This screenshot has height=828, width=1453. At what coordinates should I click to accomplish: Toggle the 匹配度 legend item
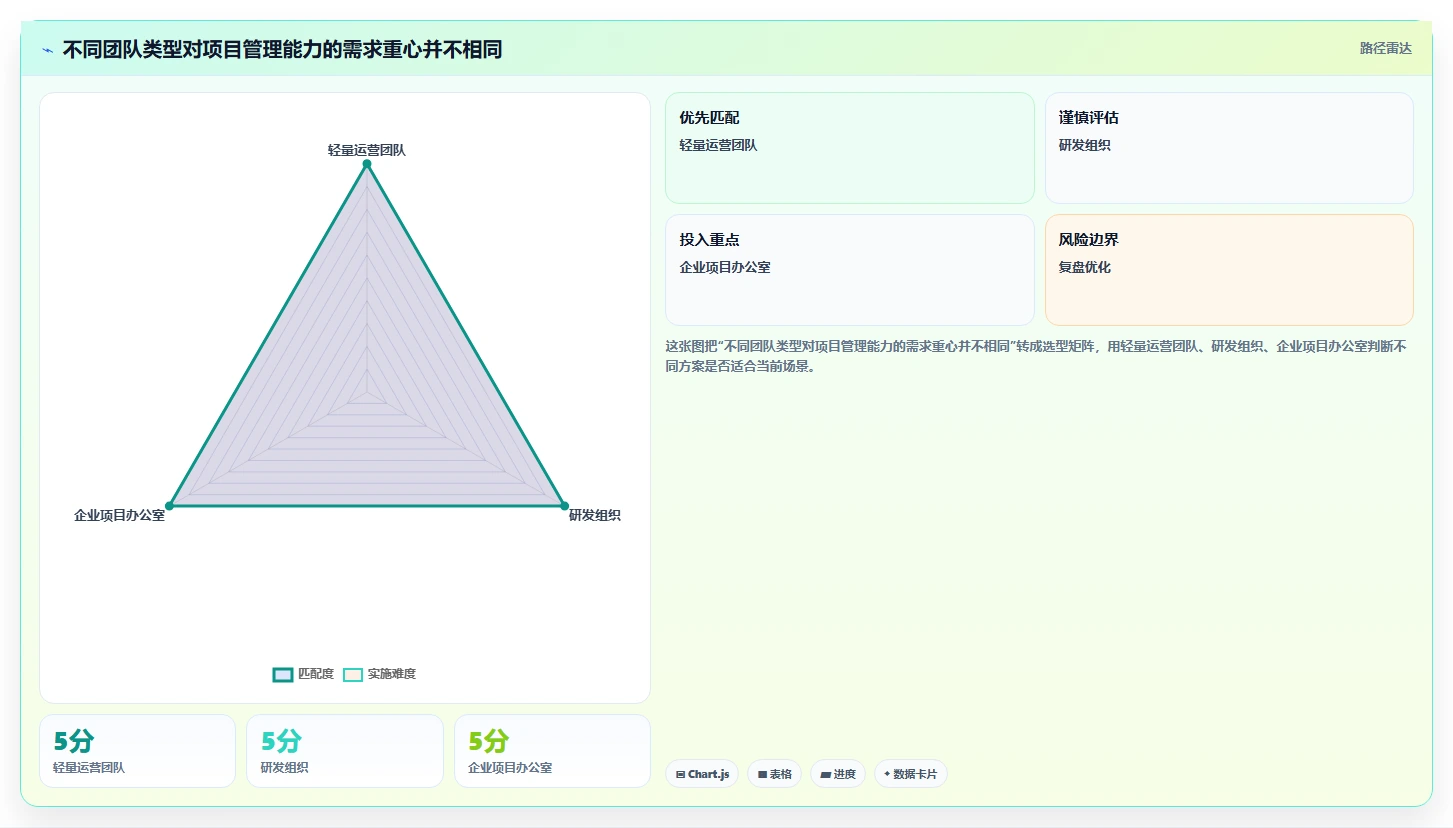tap(304, 674)
